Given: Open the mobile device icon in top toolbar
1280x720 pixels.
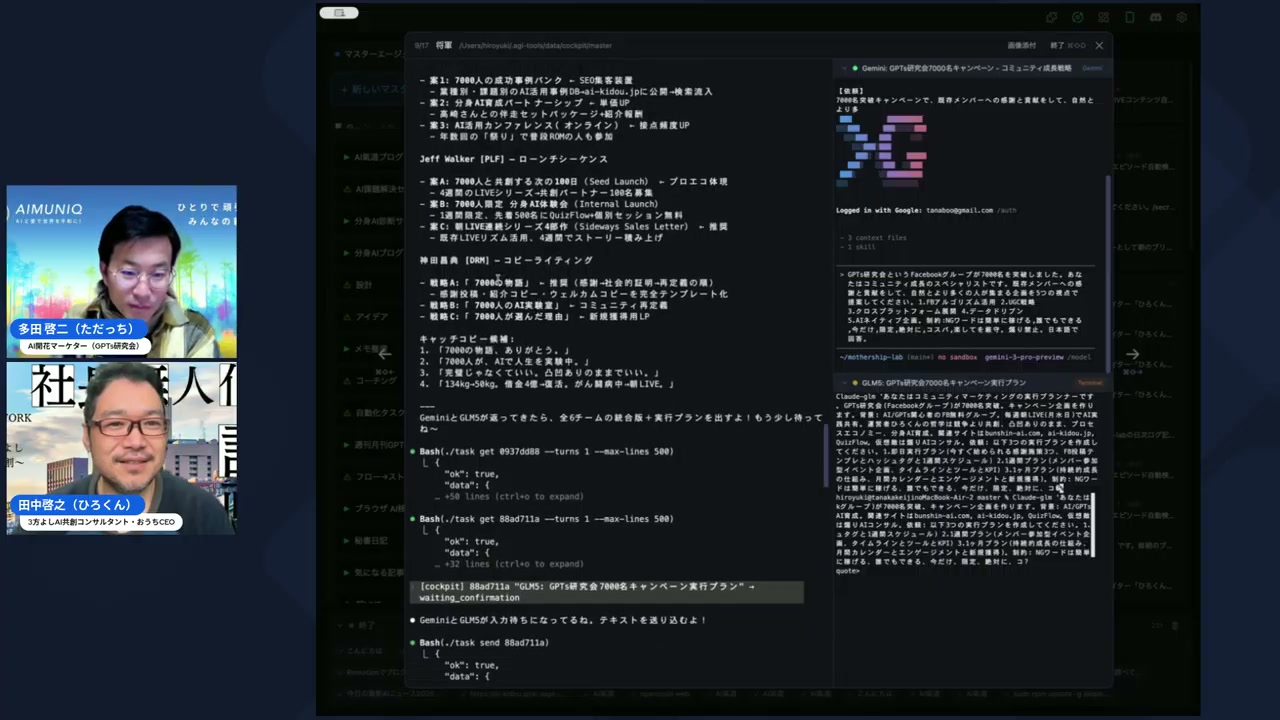Looking at the screenshot, I should (x=1130, y=17).
